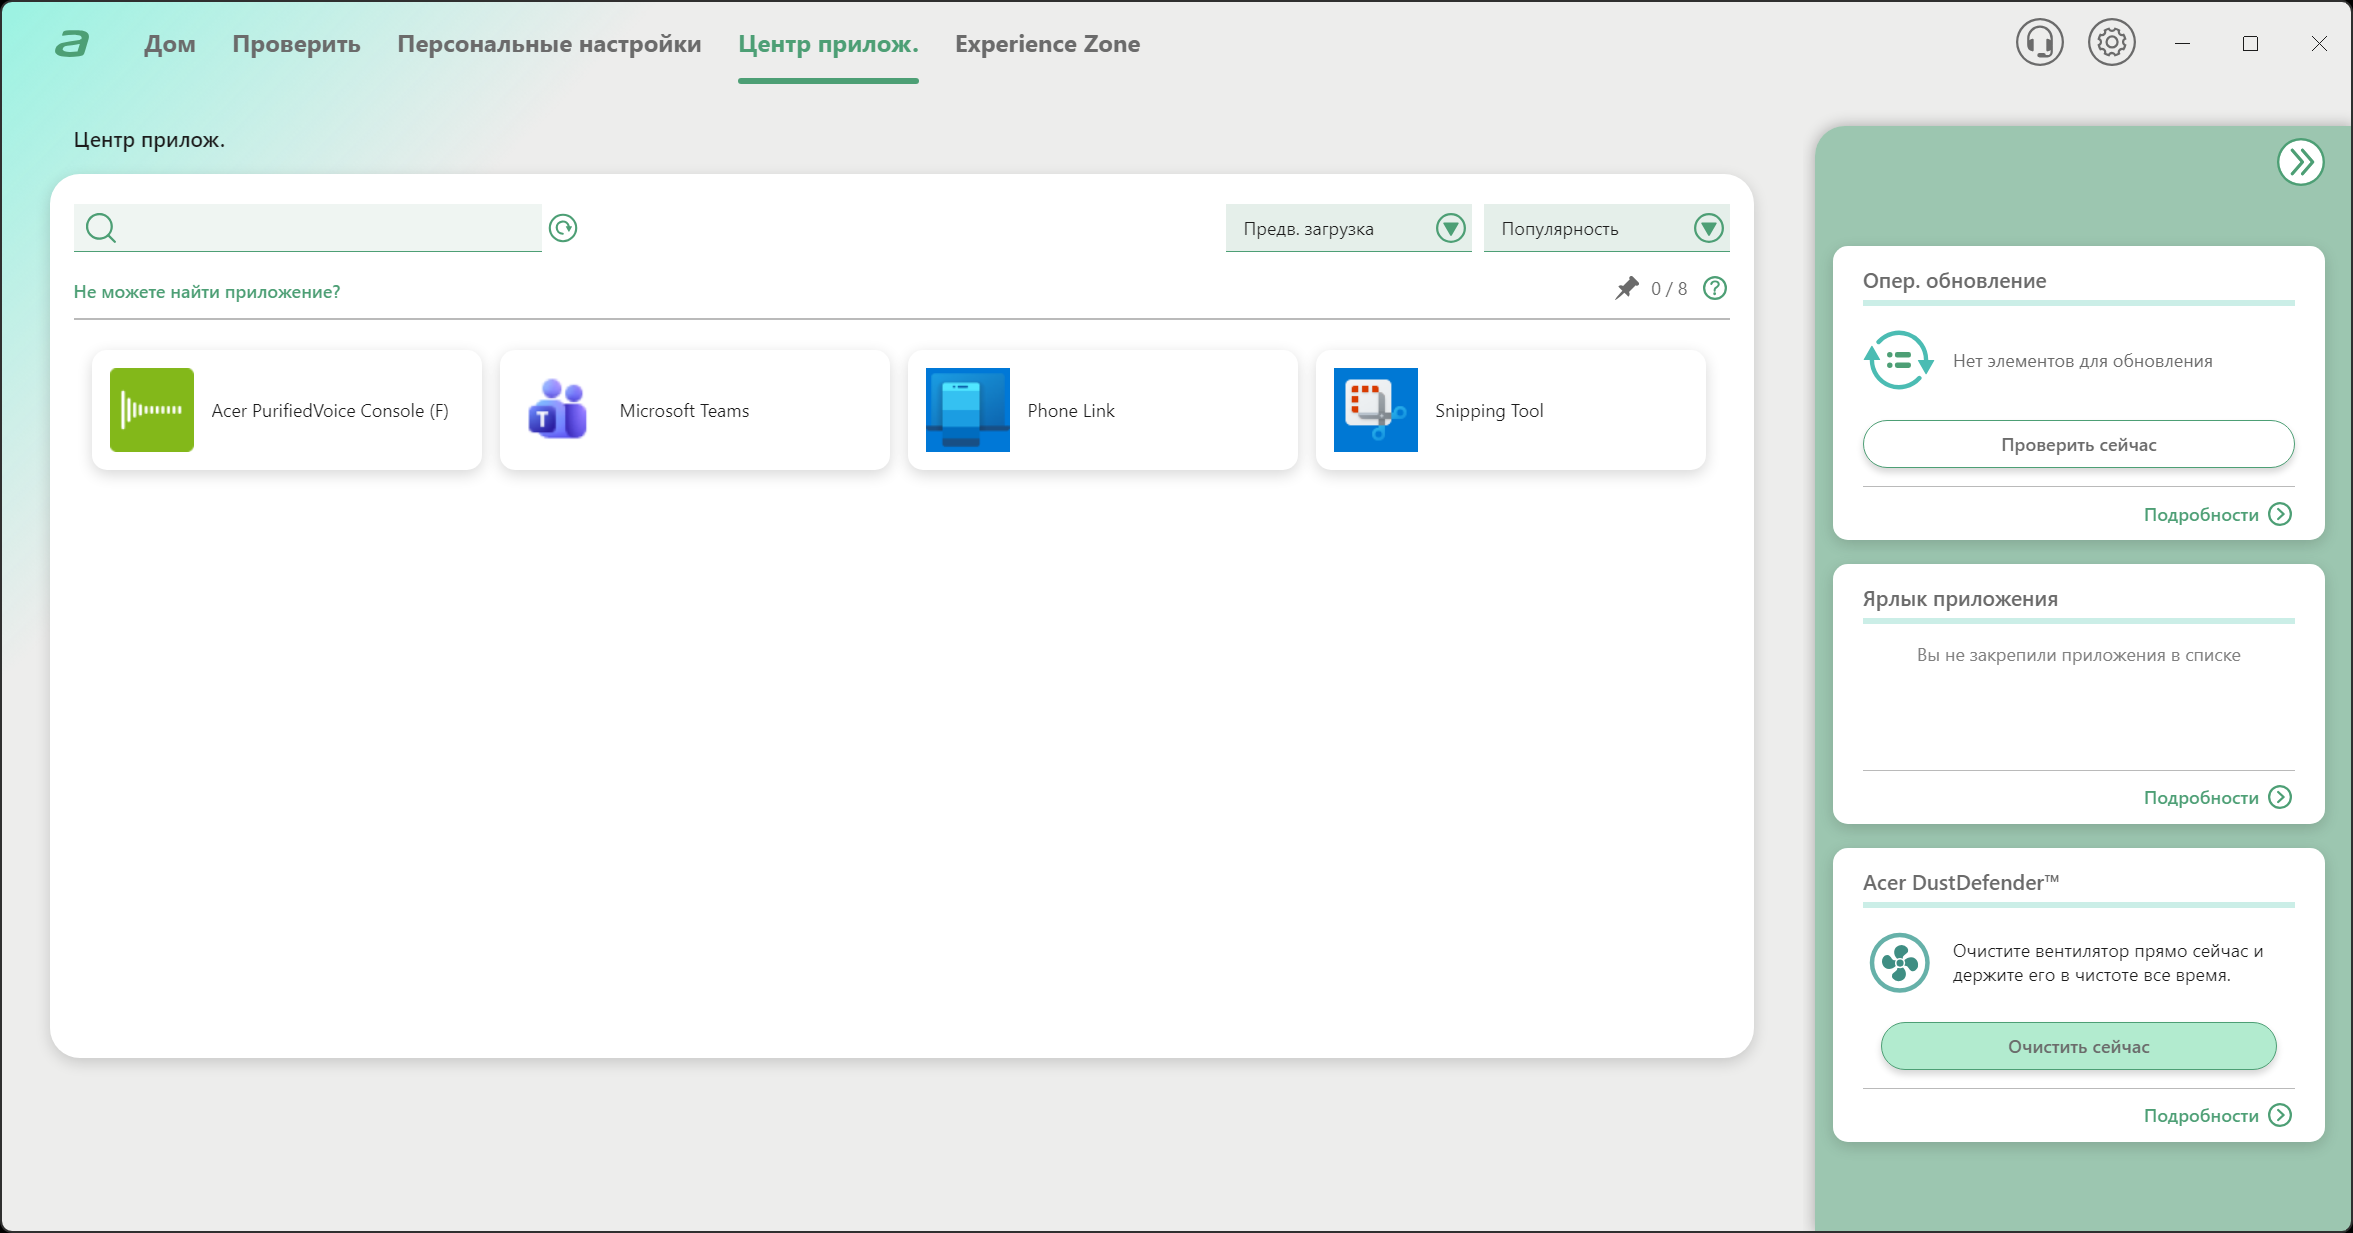Click the Acer DustDefender™ card title

pos(1960,882)
